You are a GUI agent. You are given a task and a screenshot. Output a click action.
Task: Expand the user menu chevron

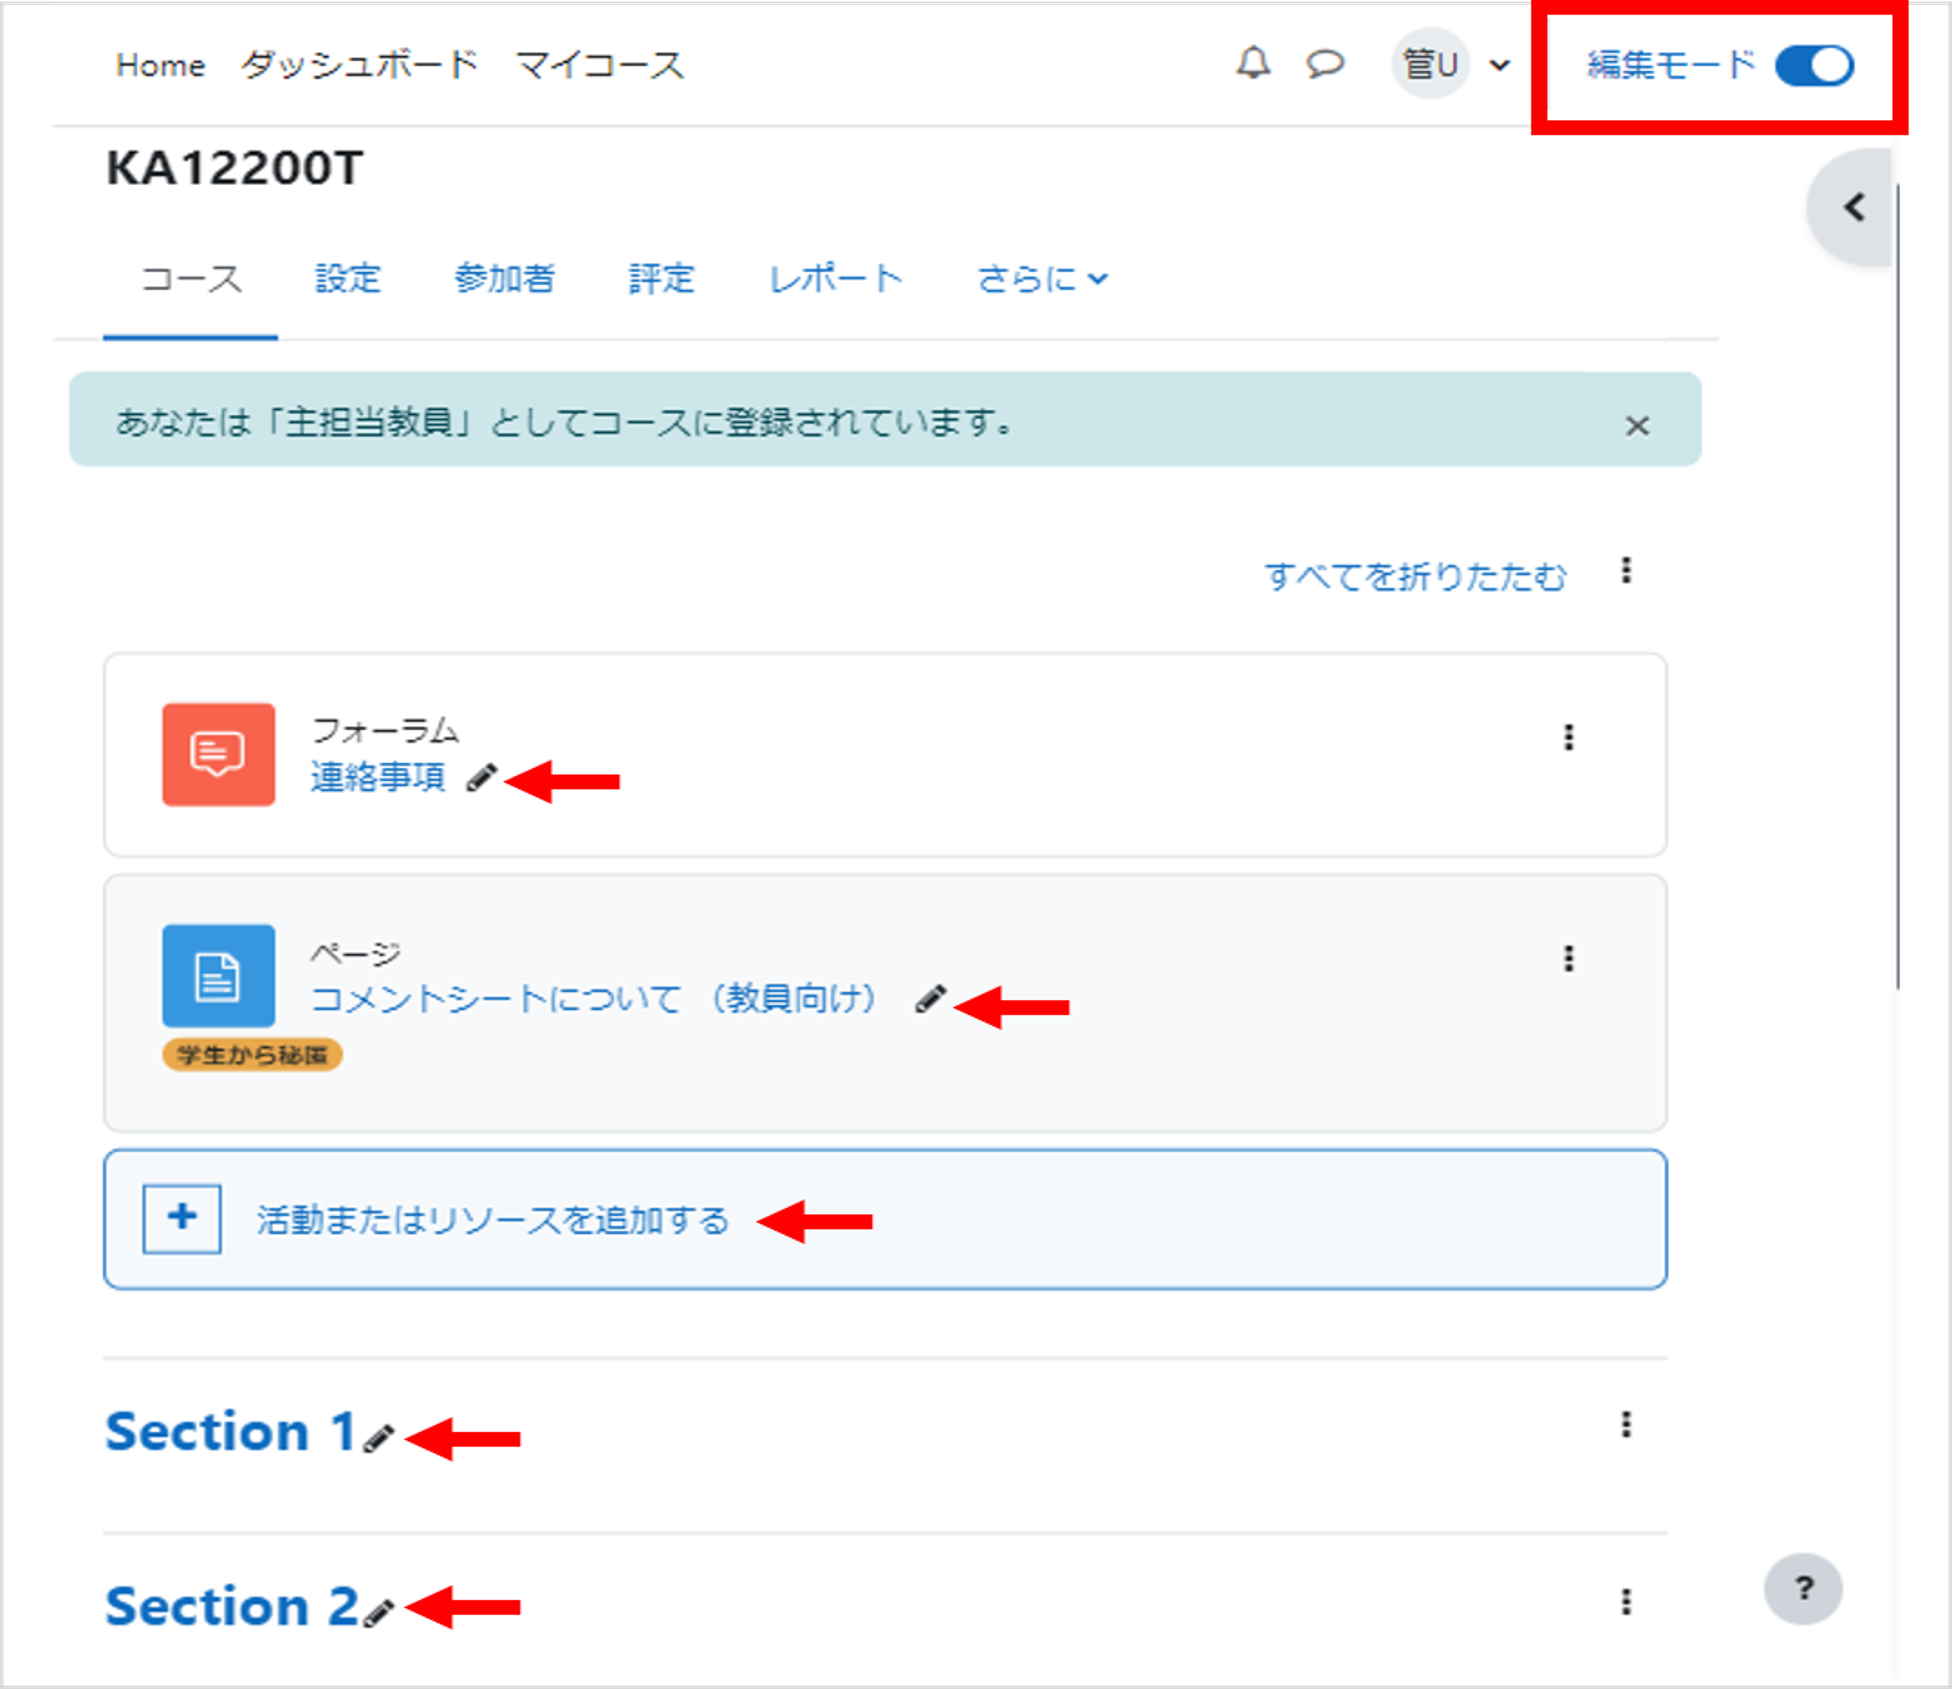point(1499,66)
